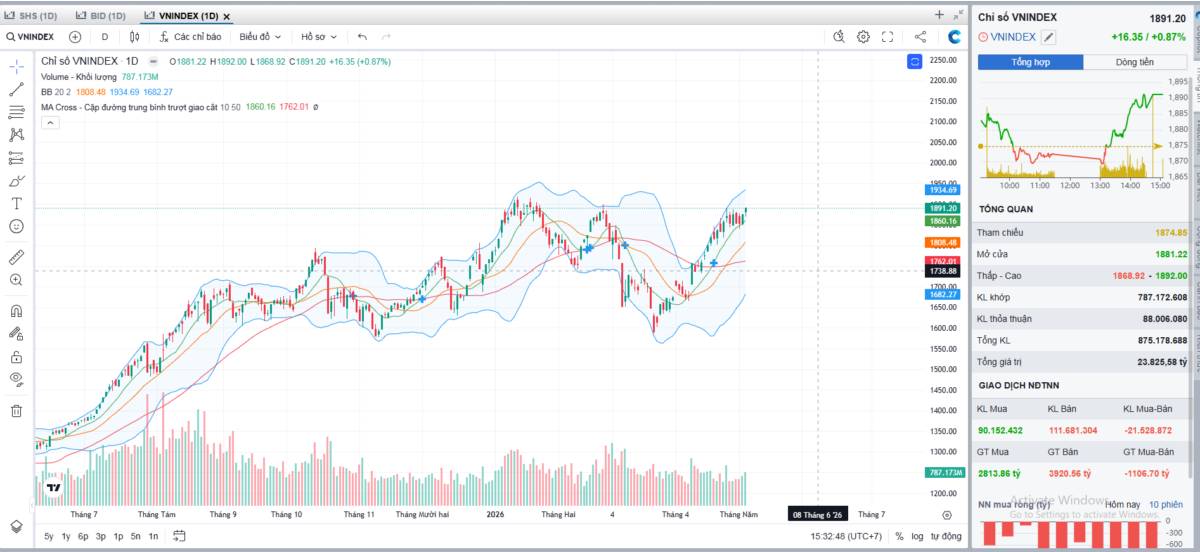Viewport: 1200px width, 552px height.
Task: Edit VNINDEX with the pencil icon
Action: pyautogui.click(x=1049, y=37)
